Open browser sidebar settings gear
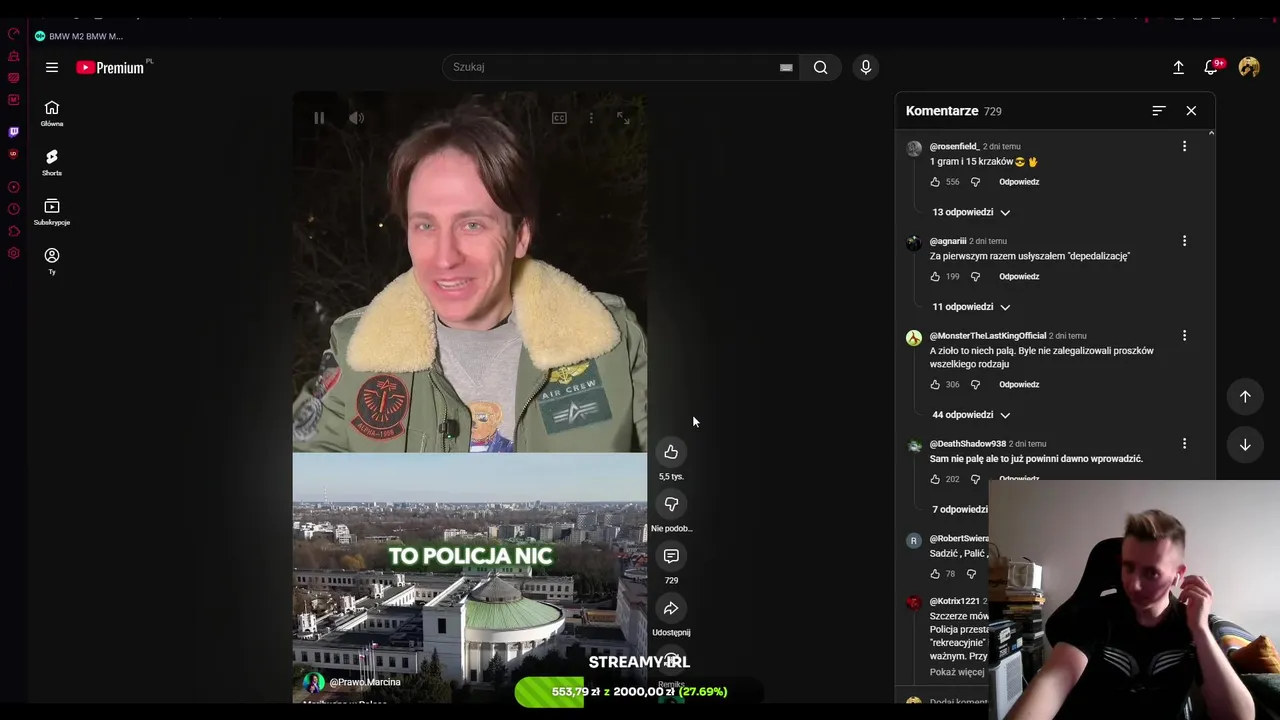The width and height of the screenshot is (1280, 720). pyautogui.click(x=13, y=253)
